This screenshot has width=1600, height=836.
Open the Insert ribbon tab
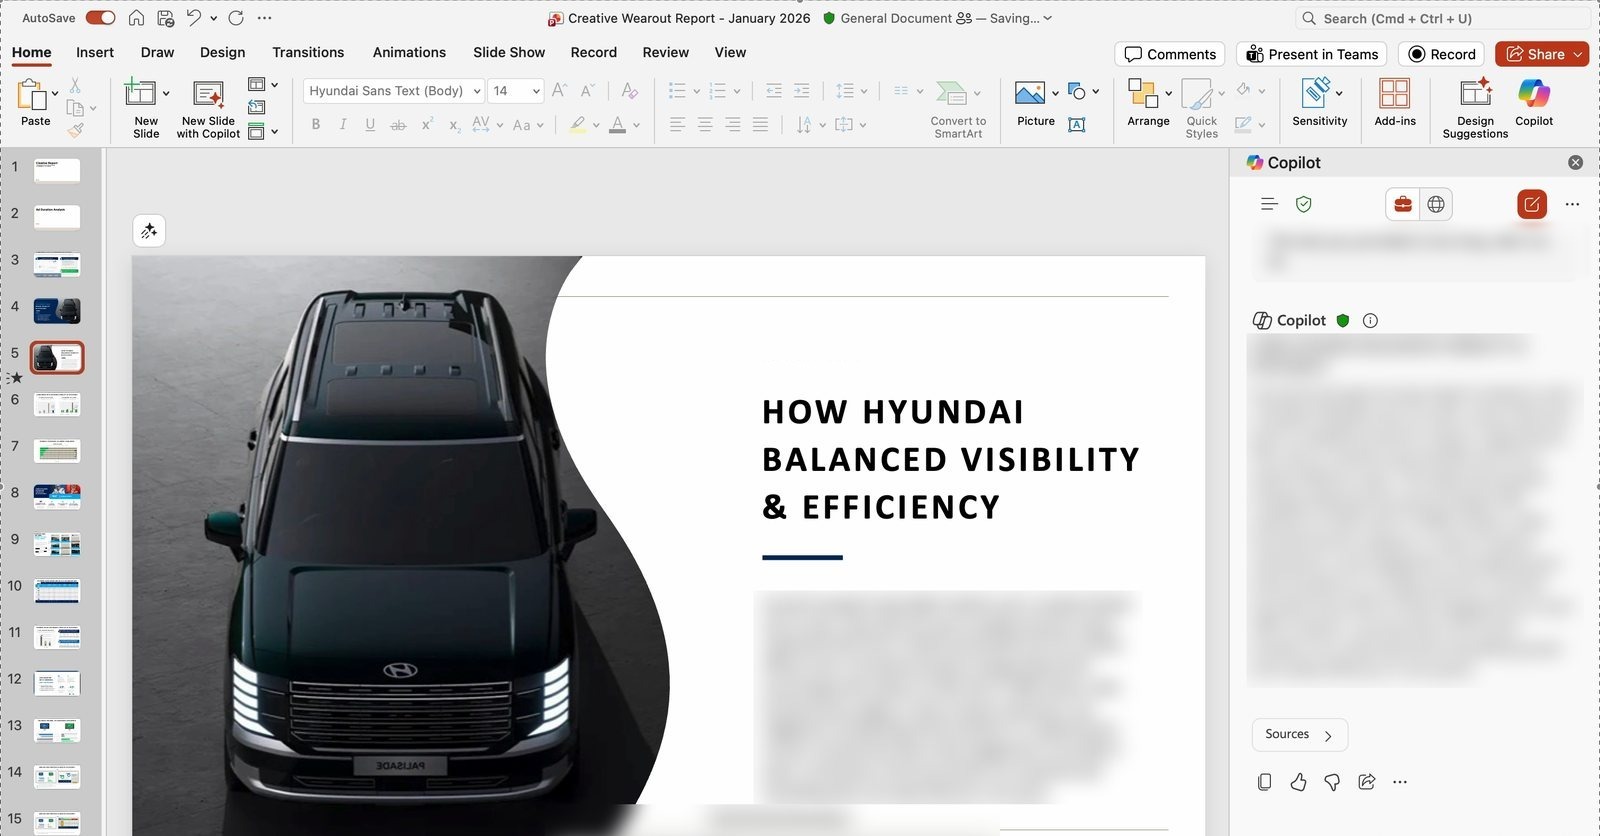click(95, 52)
